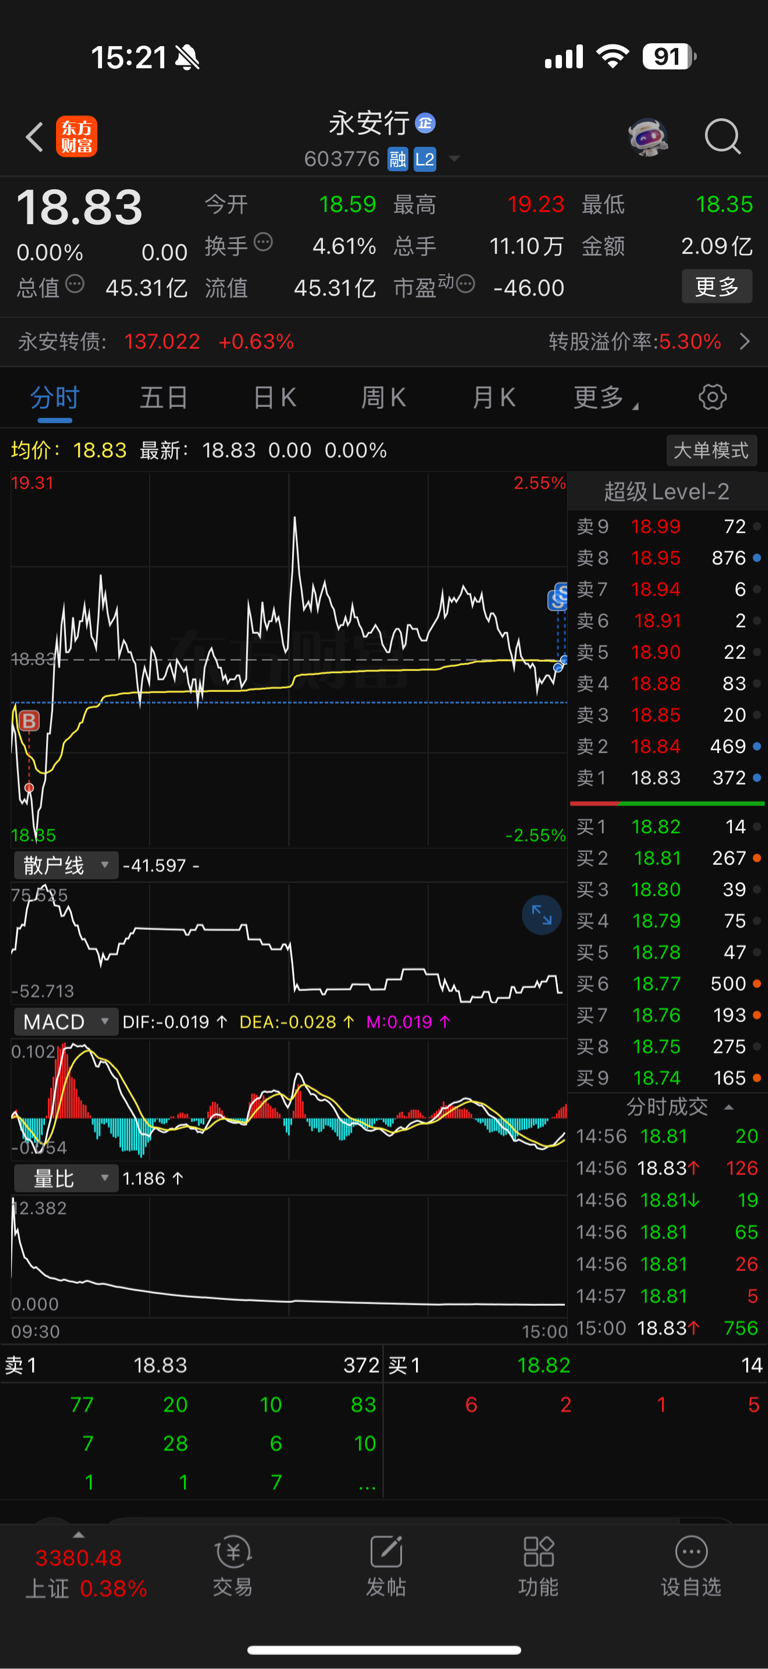Tap 最低 price 18.35
The width and height of the screenshot is (768, 1669).
pos(724,205)
